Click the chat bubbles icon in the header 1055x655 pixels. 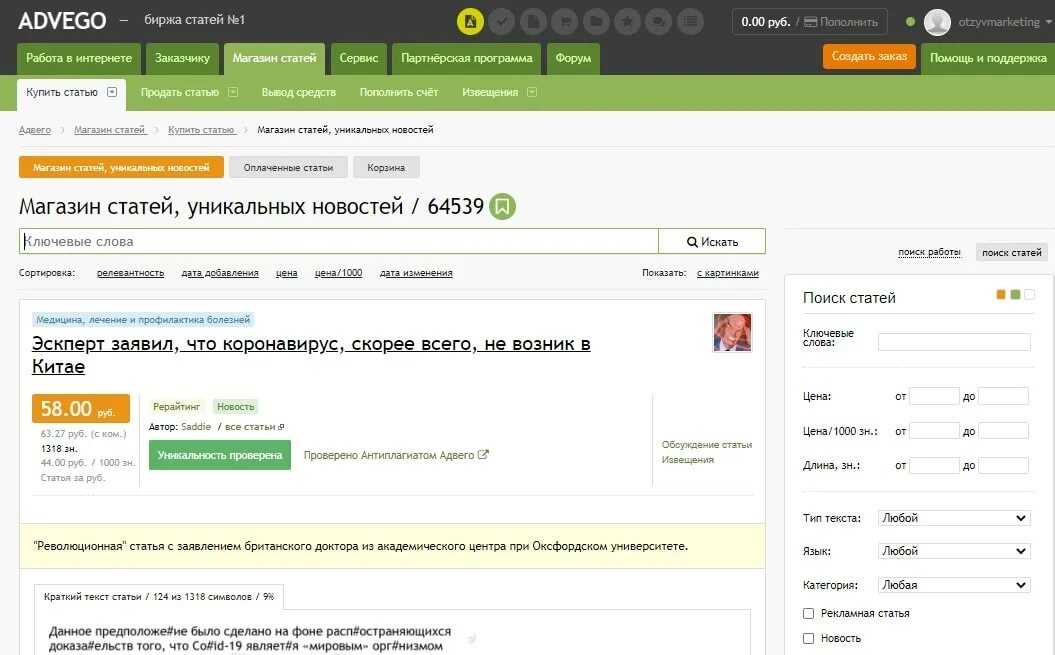659,22
